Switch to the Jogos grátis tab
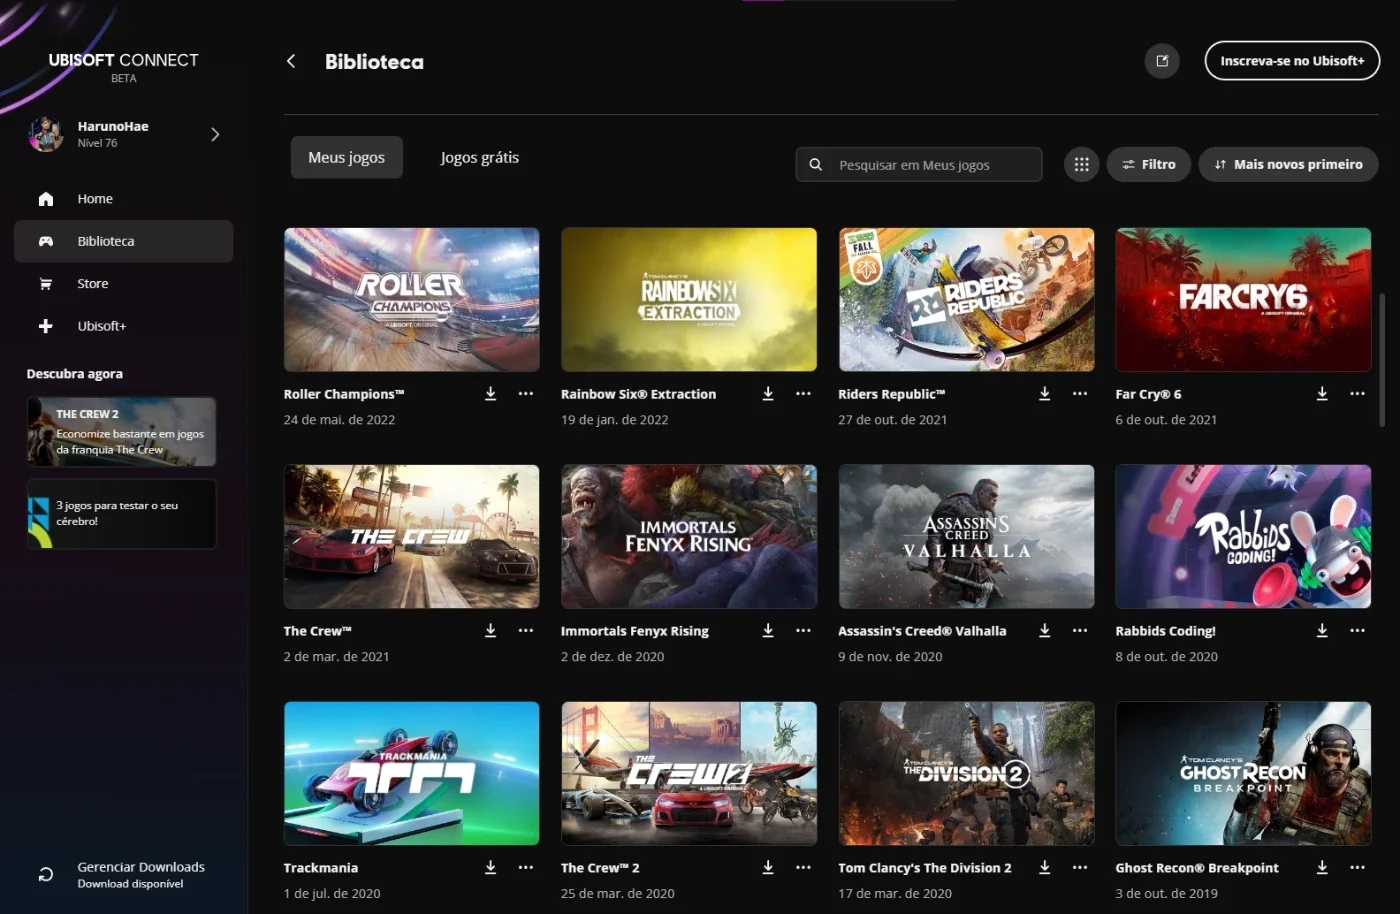Viewport: 1400px width, 914px height. (480, 157)
